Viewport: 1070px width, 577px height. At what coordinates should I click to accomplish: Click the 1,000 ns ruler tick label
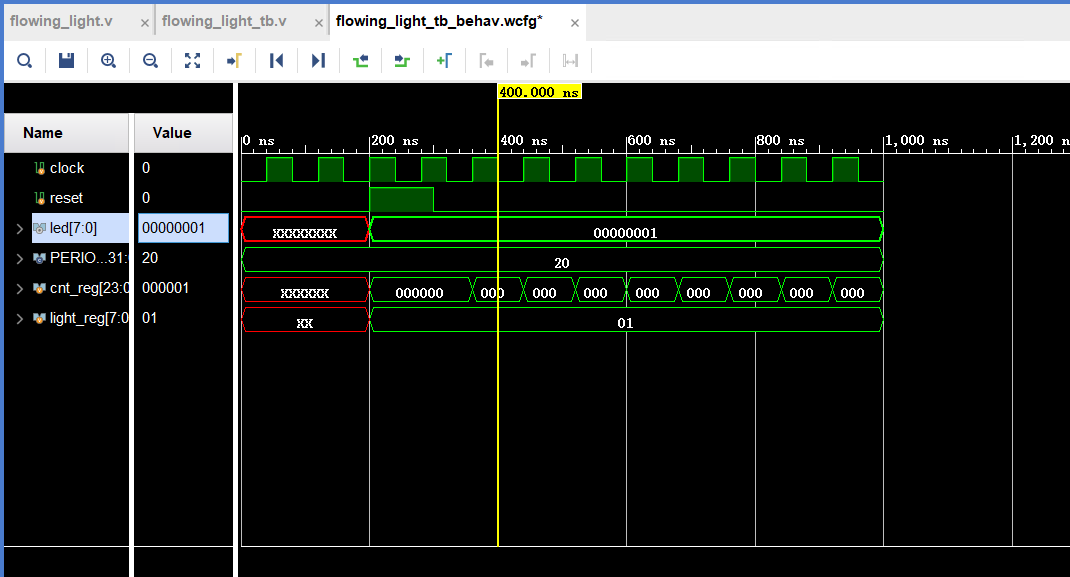tap(917, 140)
